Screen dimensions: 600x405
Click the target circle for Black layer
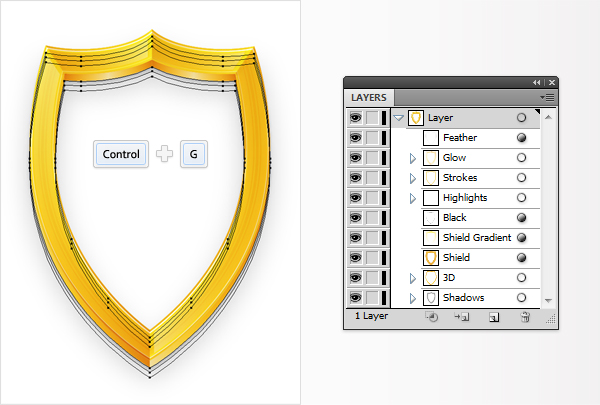521,217
